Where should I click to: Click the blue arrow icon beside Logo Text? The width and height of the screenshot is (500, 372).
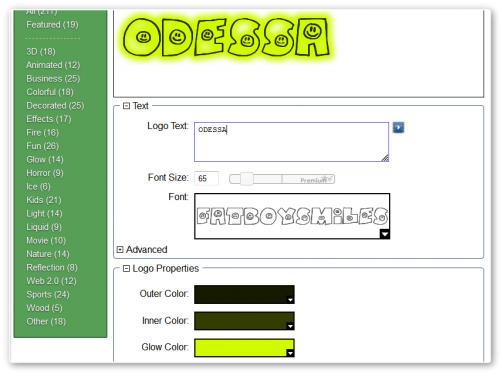(398, 127)
